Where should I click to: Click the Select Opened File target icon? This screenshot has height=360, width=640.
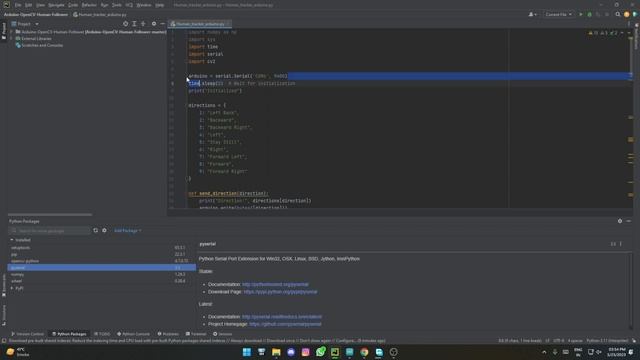[125, 24]
